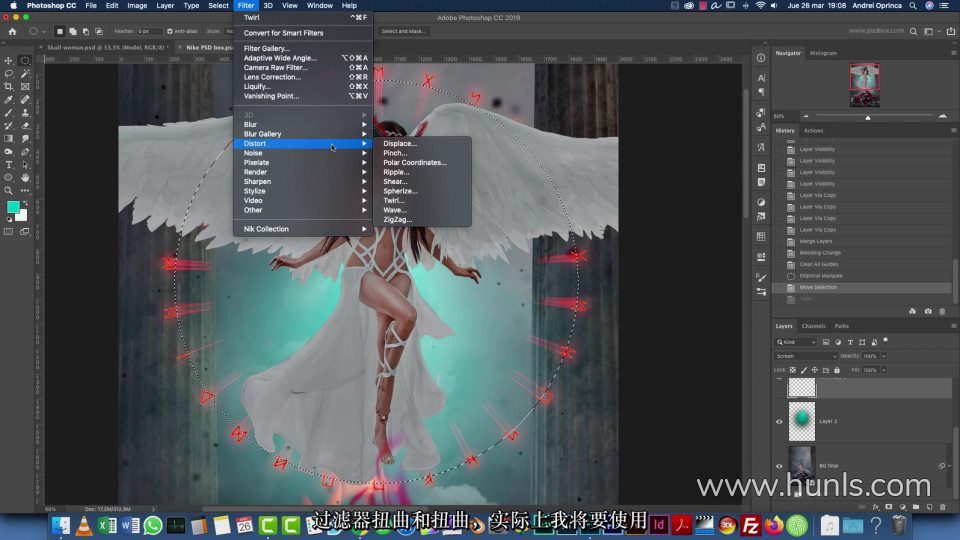Adjust Navigator zoom slider handle

(868, 117)
